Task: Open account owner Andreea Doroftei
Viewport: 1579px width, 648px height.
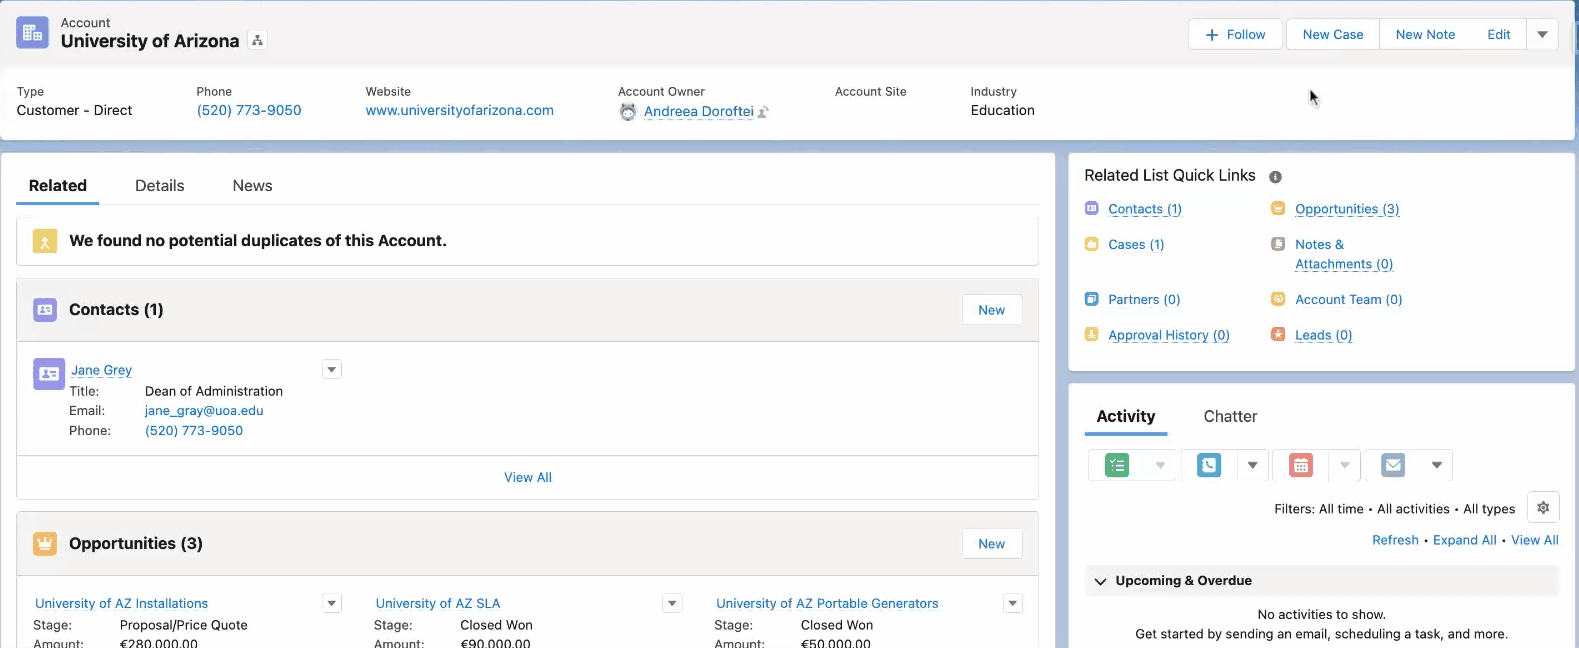Action: coord(698,111)
